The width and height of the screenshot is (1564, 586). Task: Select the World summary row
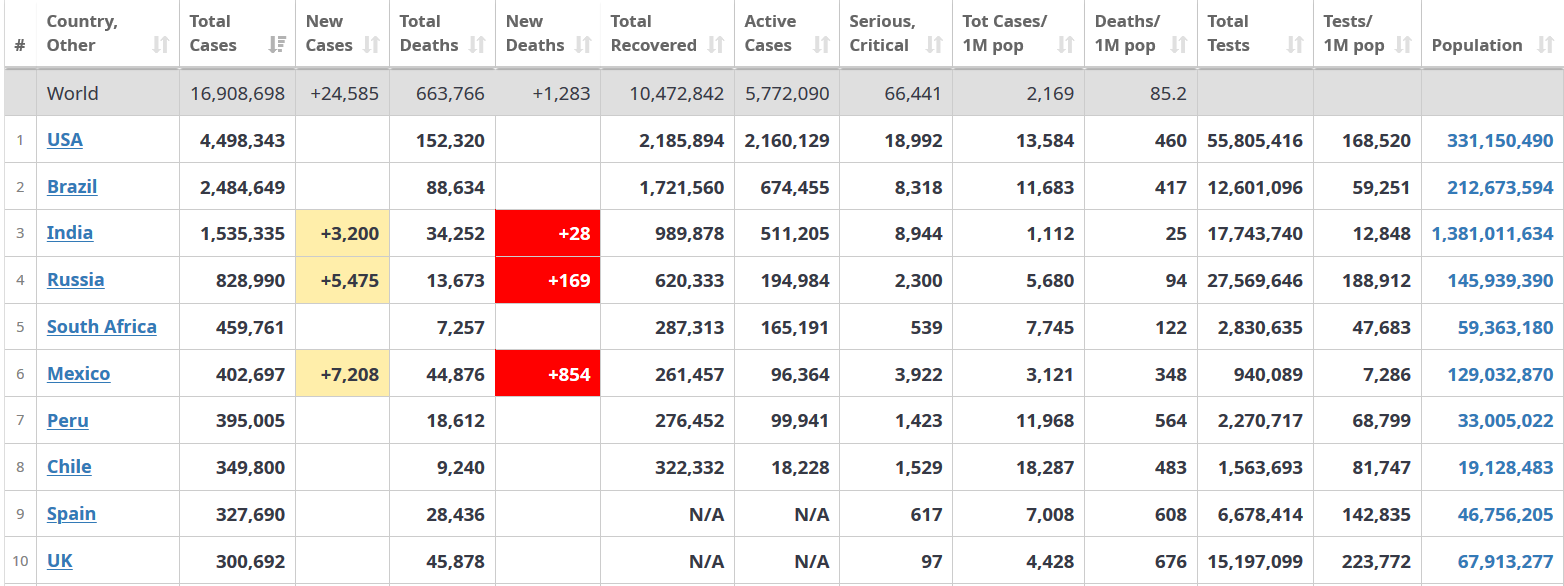pos(73,94)
